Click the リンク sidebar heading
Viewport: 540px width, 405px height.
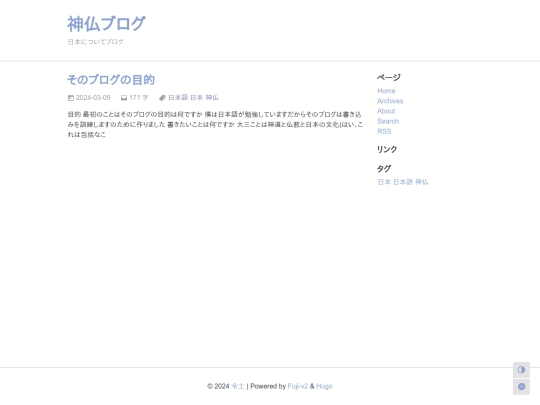(x=387, y=149)
